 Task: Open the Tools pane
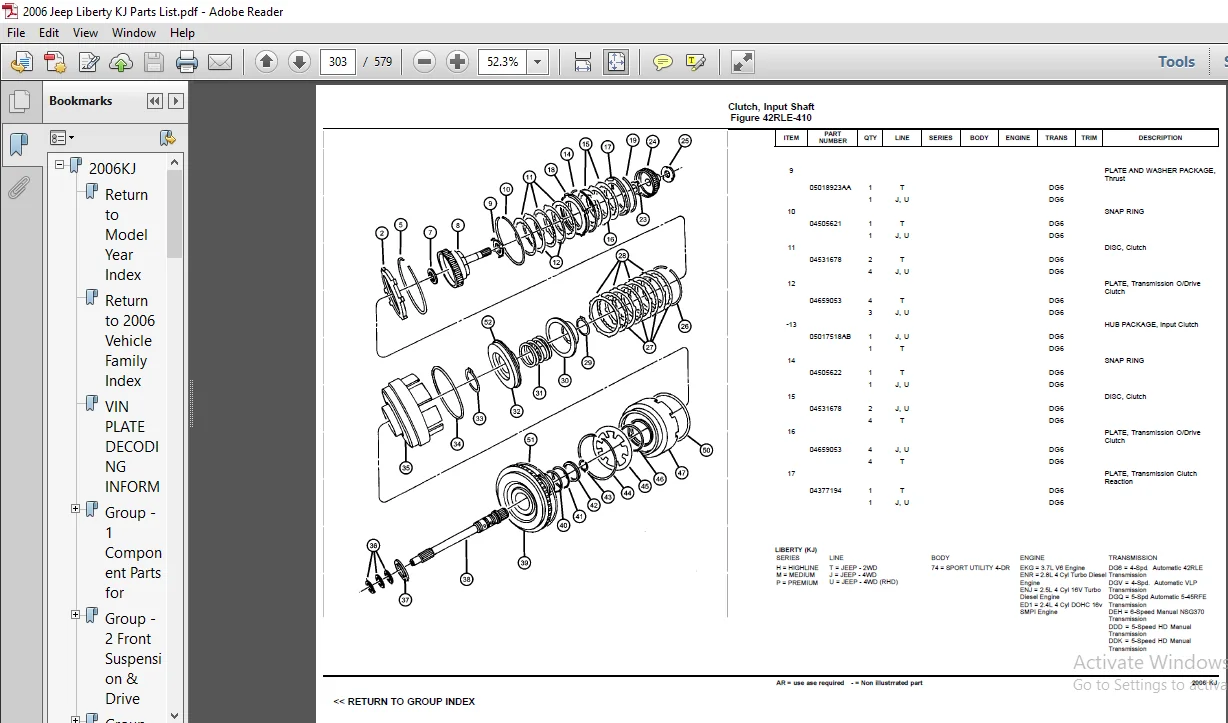(1176, 62)
